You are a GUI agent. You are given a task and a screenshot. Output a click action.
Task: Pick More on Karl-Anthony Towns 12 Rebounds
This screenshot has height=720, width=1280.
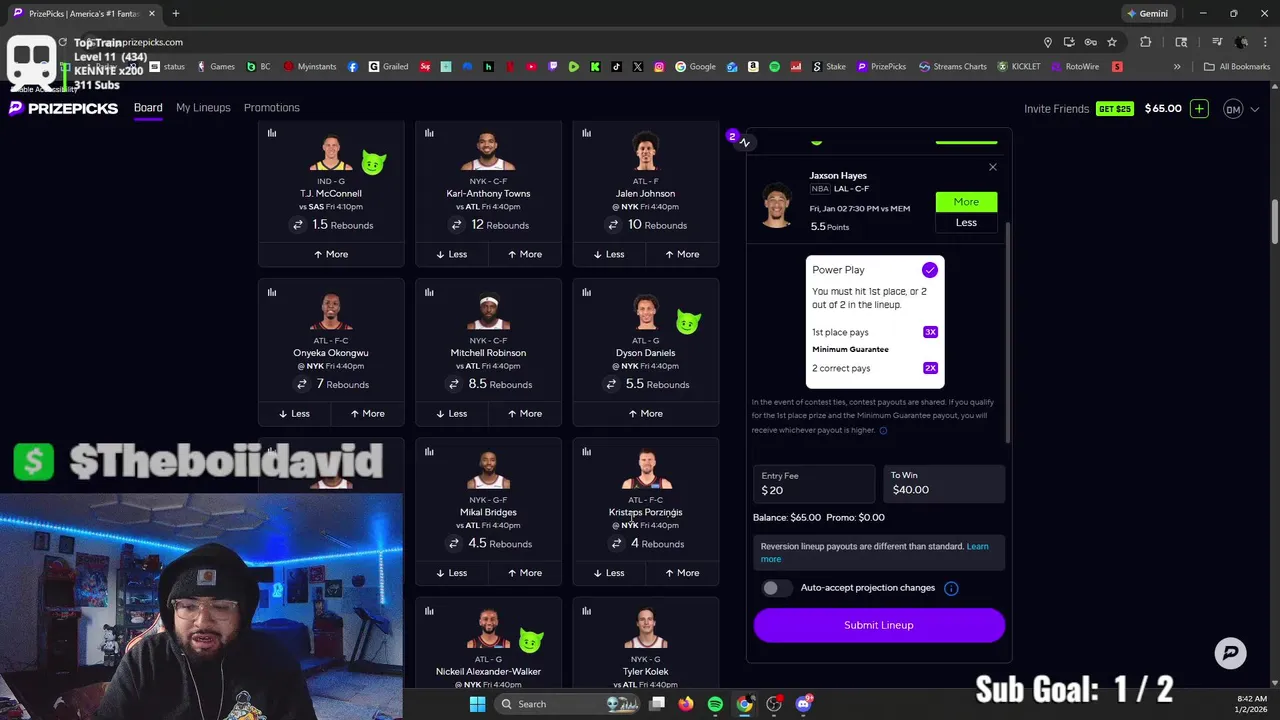pos(525,254)
